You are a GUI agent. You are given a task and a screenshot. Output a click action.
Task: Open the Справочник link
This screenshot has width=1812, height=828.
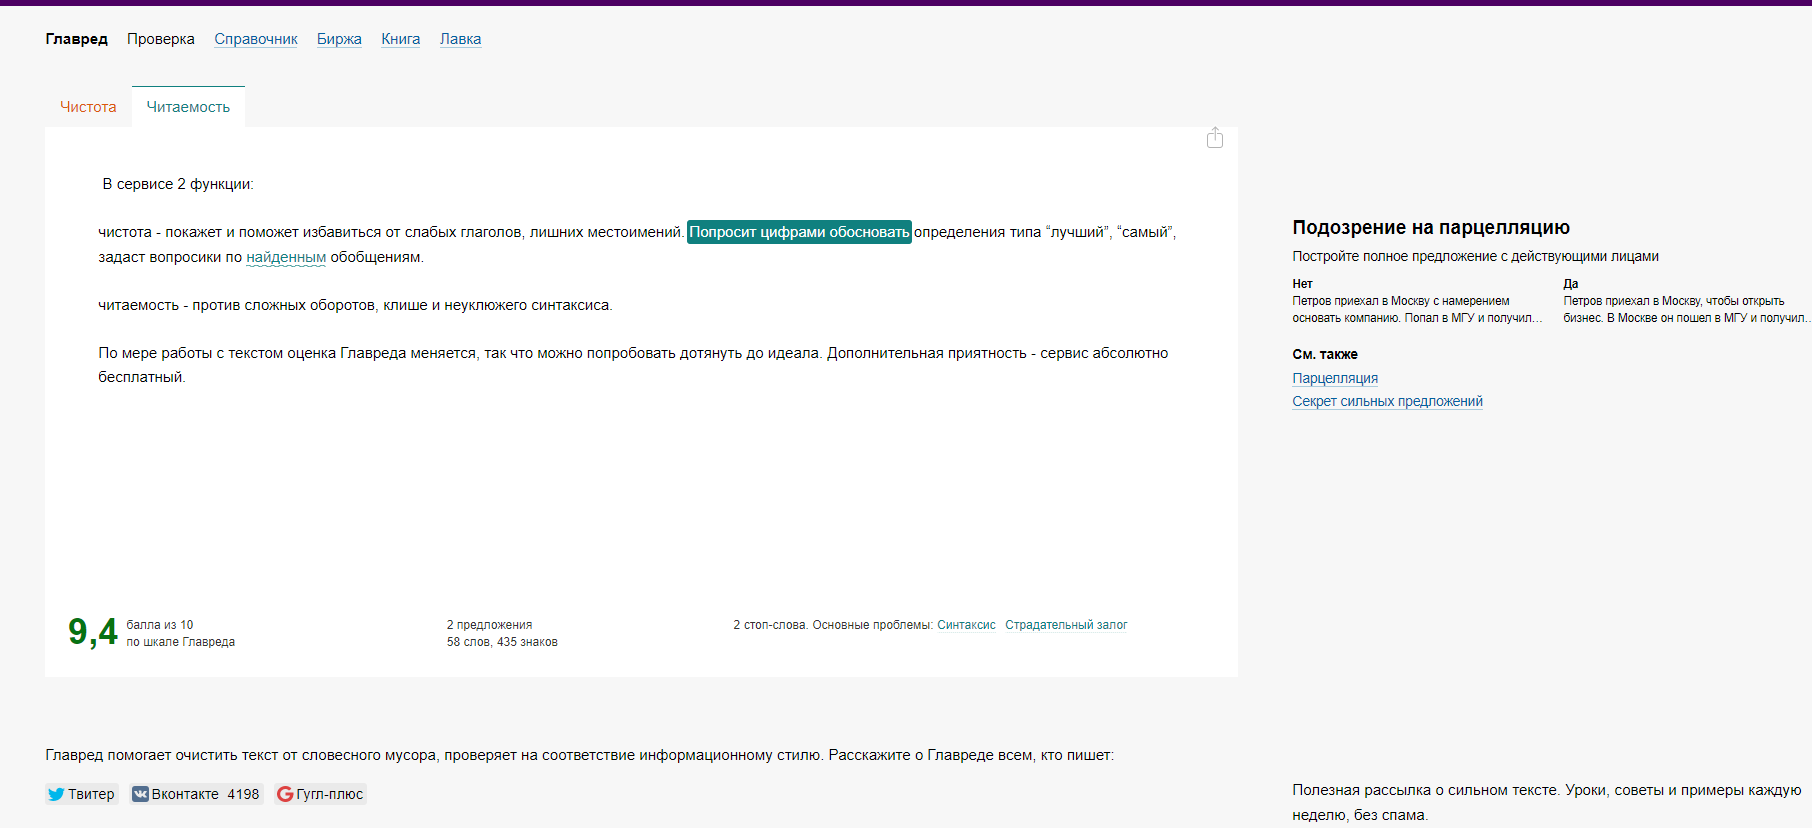click(x=256, y=39)
